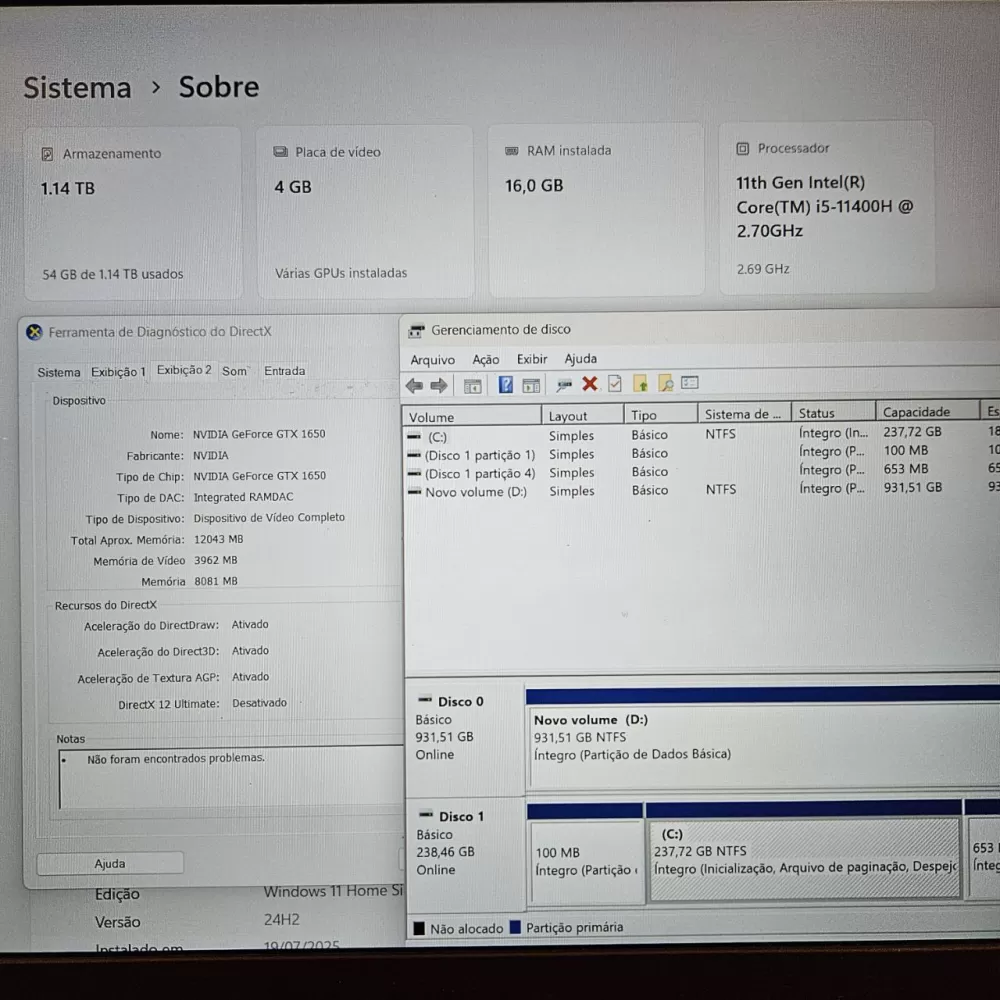Open the Placa de vídeo 4 GB card

[x=365, y=212]
